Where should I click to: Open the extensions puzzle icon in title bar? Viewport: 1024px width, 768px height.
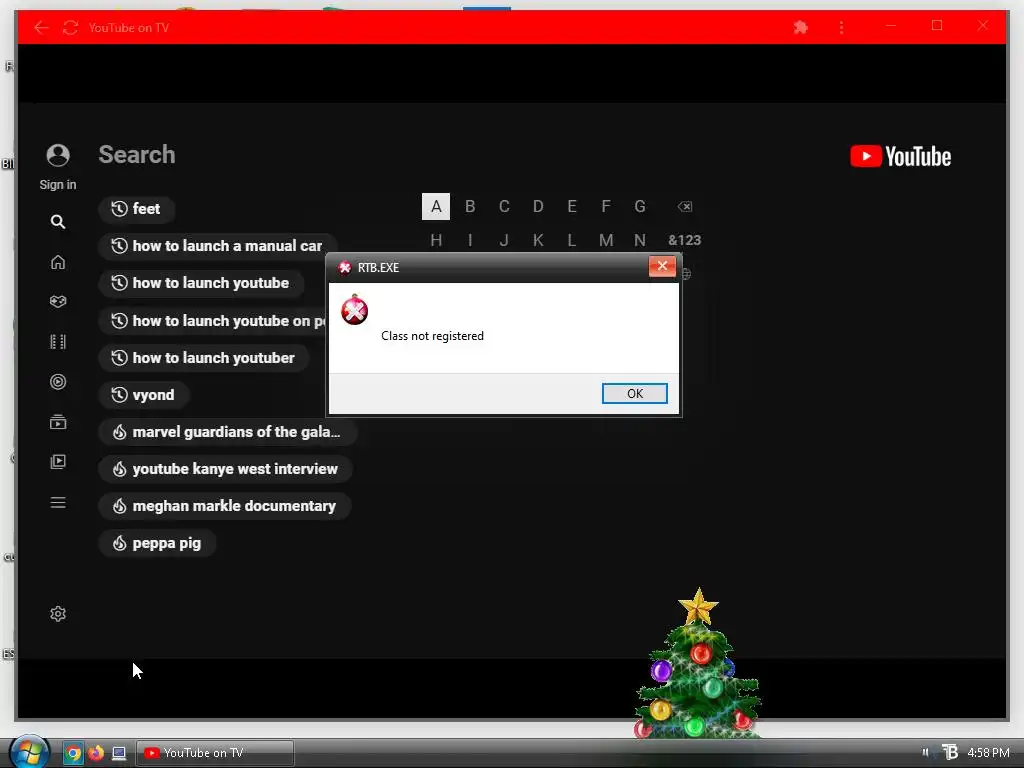[x=801, y=27]
